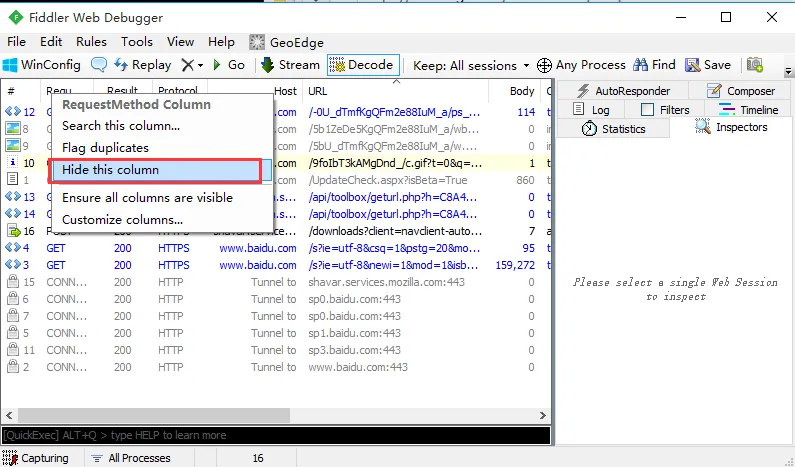Click the scrollbar right arrow
795x467 pixels.
543,415
